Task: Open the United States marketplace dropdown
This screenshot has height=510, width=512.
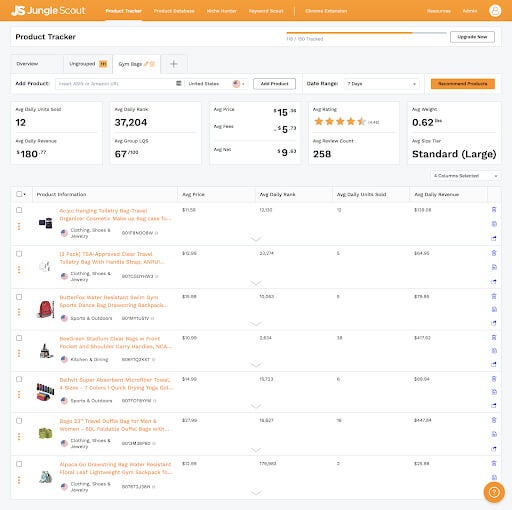Action: pyautogui.click(x=216, y=84)
